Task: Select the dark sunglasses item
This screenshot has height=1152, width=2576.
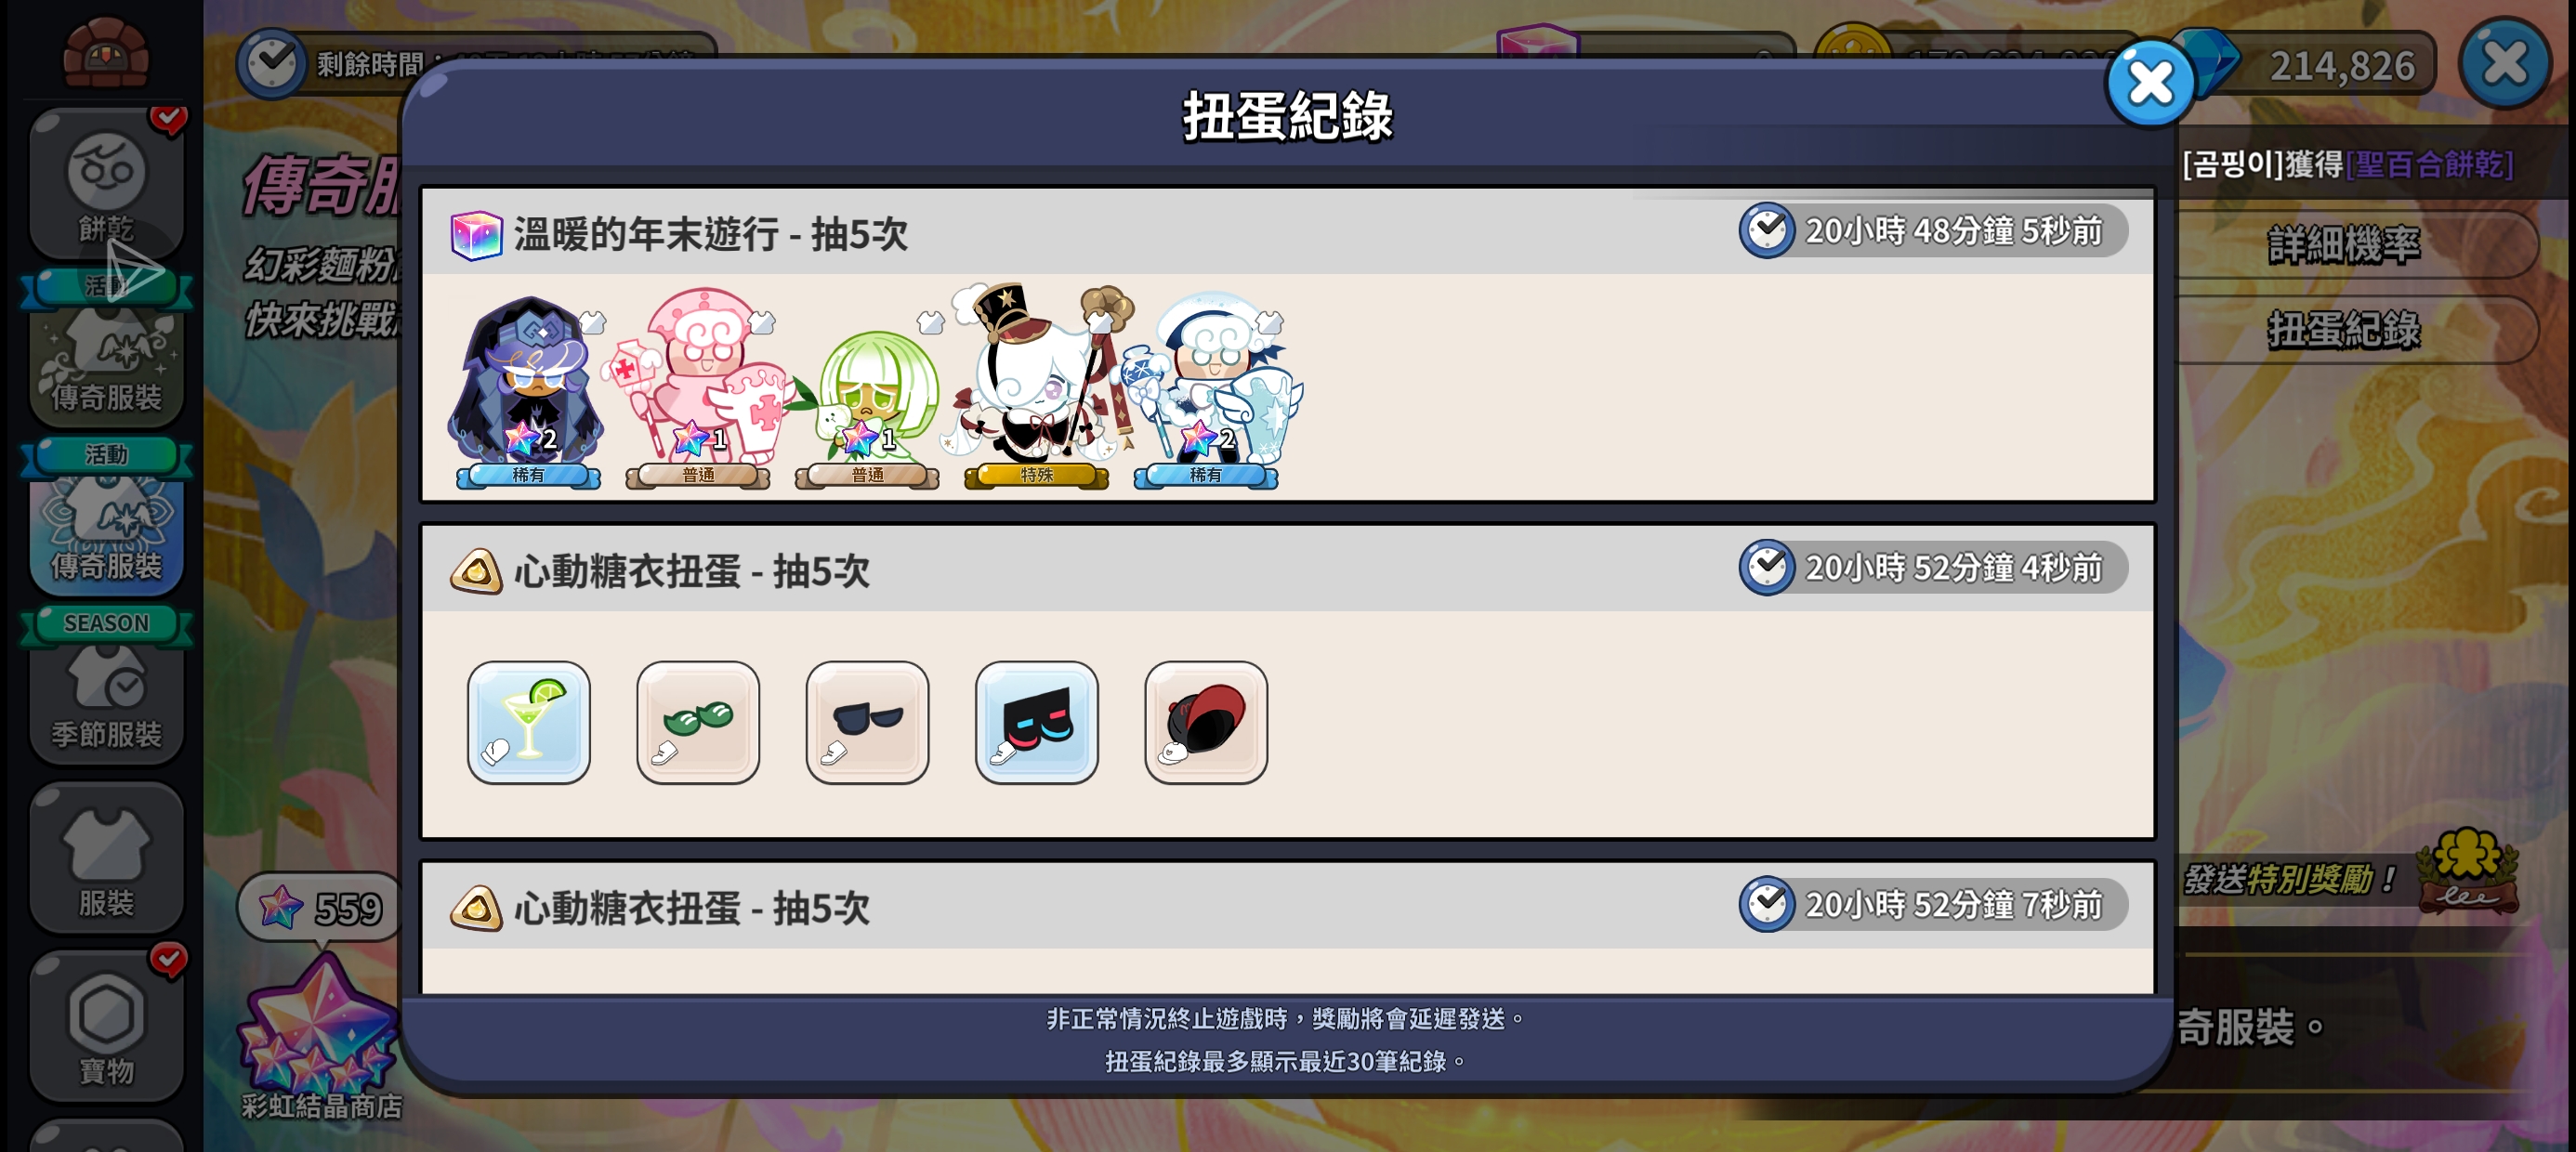Action: point(867,722)
